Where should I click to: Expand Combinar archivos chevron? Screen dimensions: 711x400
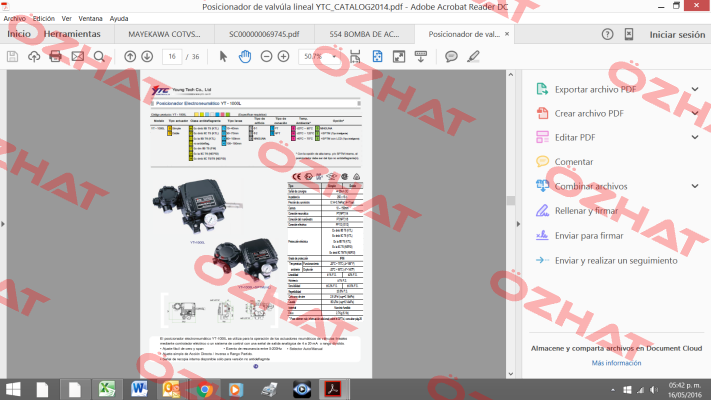pos(695,186)
